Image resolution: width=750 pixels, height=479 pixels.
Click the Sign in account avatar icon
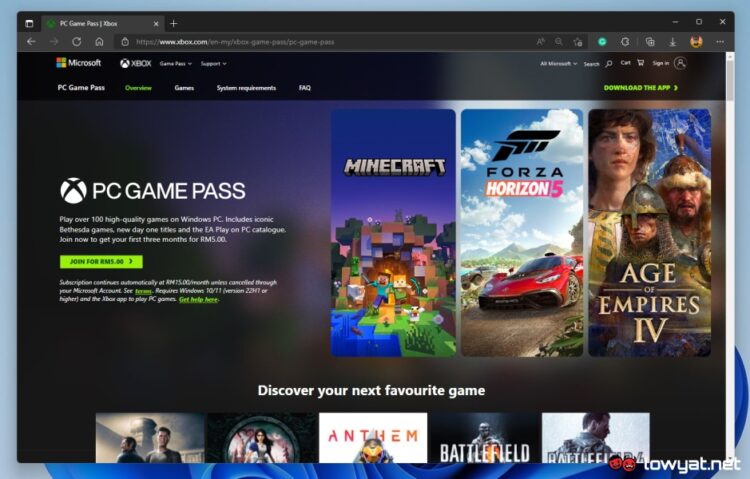pos(680,63)
